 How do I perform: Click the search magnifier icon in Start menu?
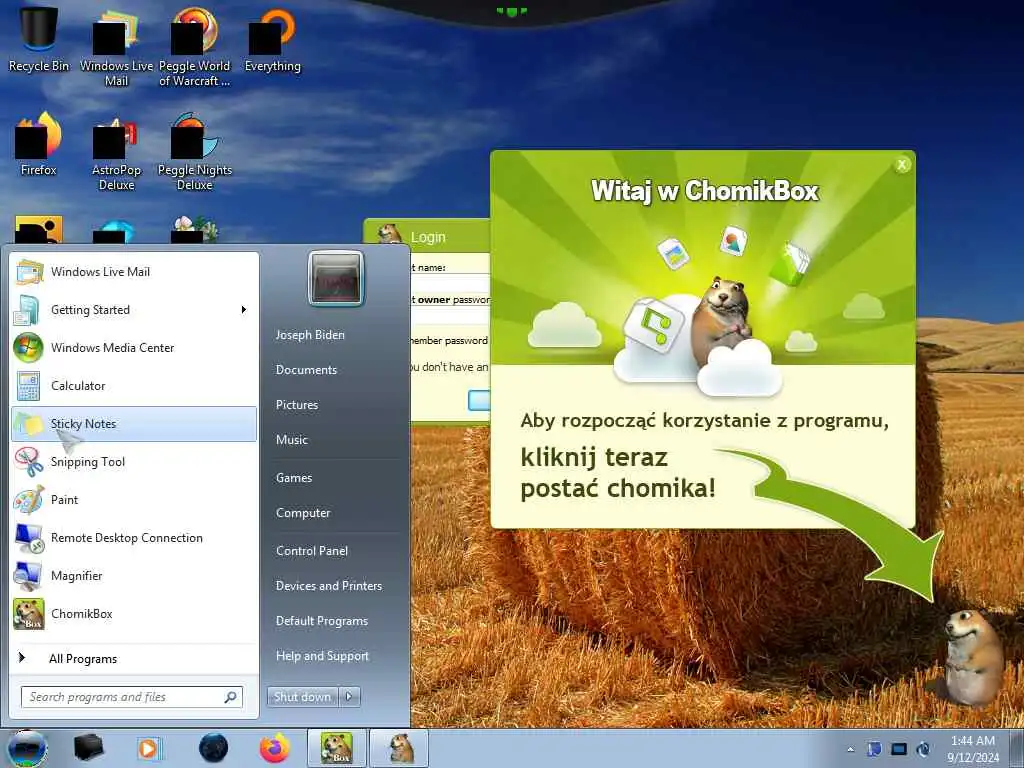tap(231, 697)
